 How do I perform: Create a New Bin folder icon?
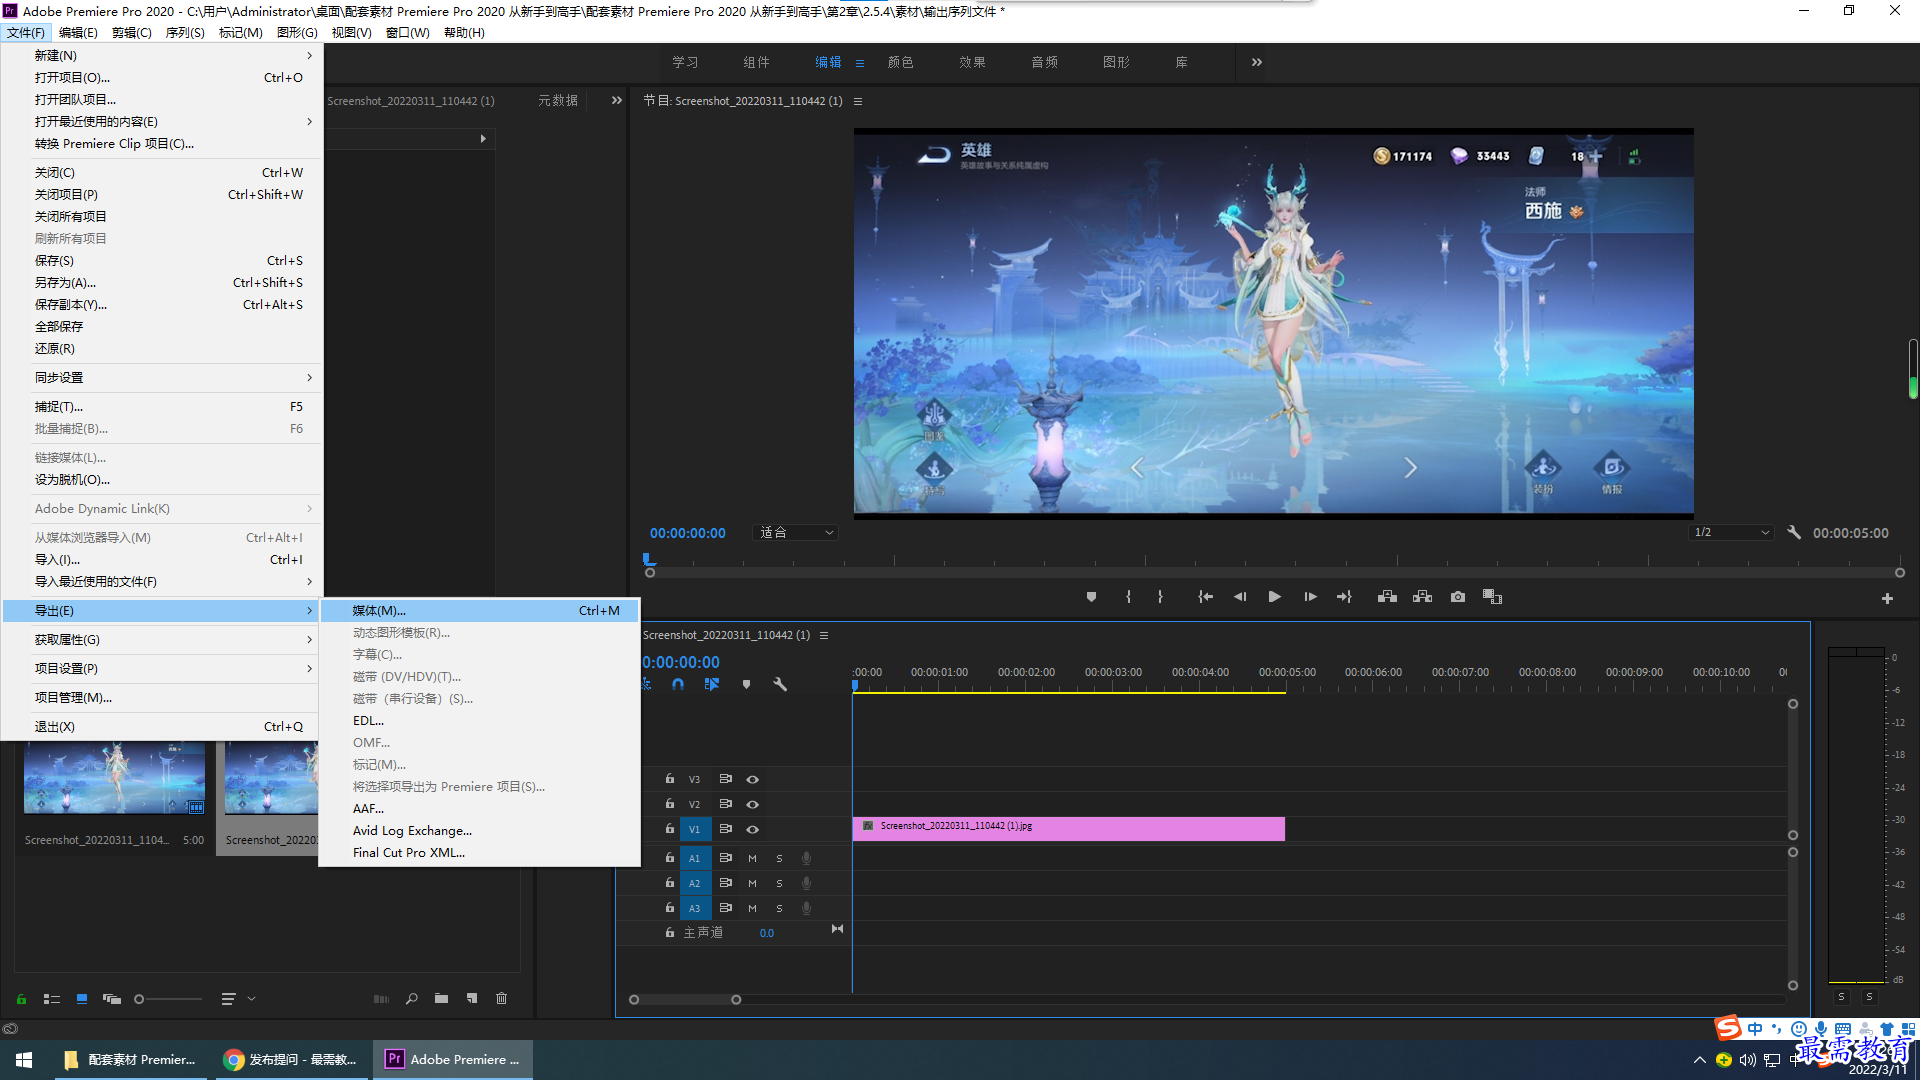441,999
